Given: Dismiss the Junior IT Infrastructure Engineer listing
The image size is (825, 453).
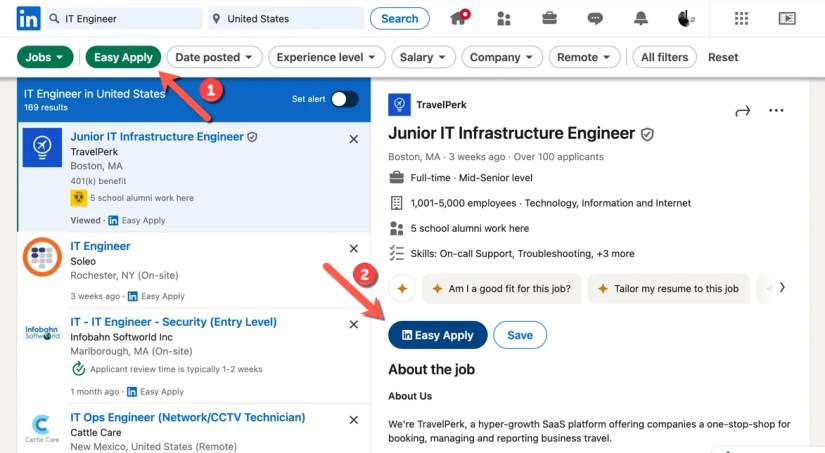Looking at the screenshot, I should click(x=353, y=139).
